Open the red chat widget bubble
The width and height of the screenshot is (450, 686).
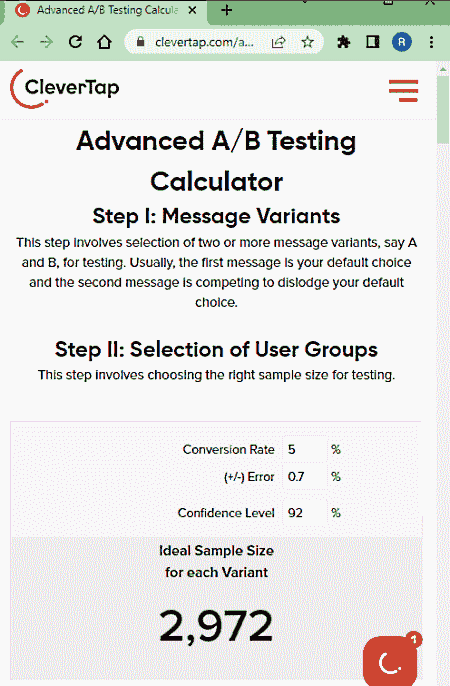(x=390, y=661)
